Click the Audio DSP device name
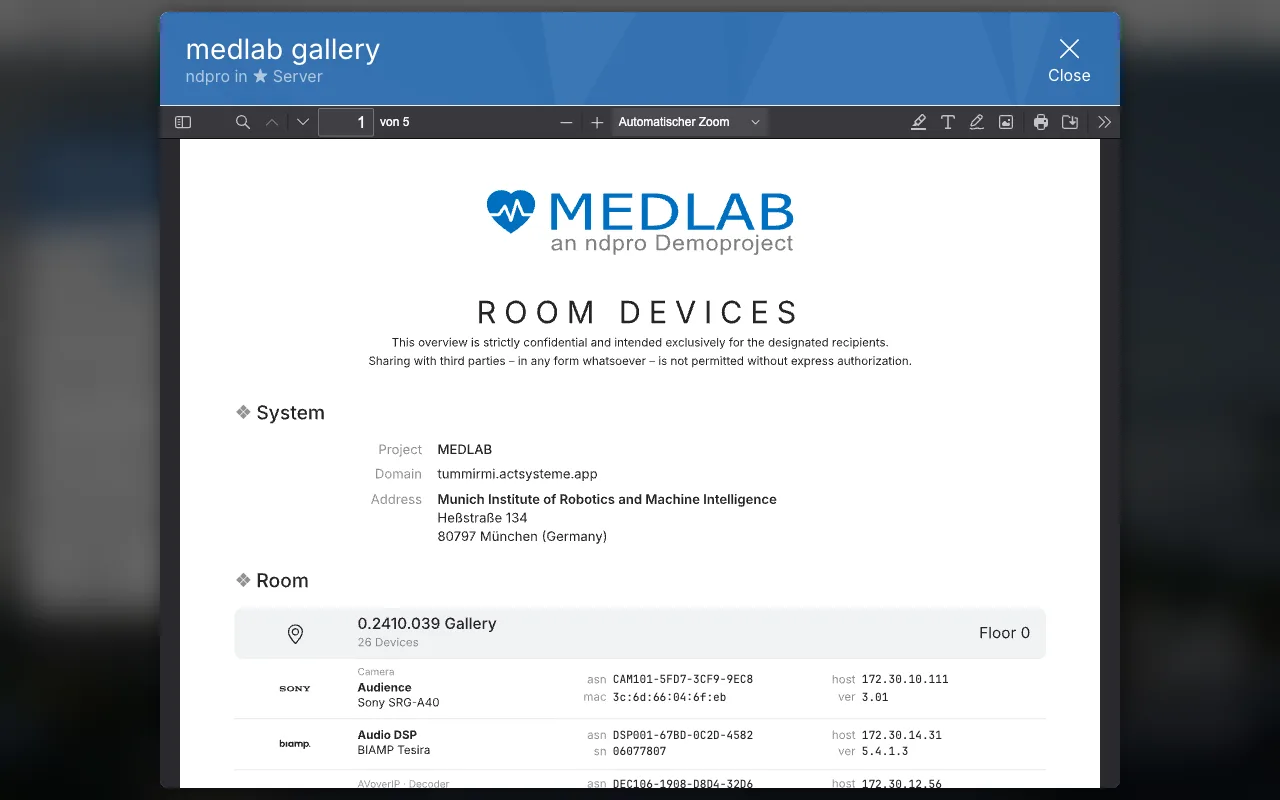The height and width of the screenshot is (800, 1280). [387, 735]
